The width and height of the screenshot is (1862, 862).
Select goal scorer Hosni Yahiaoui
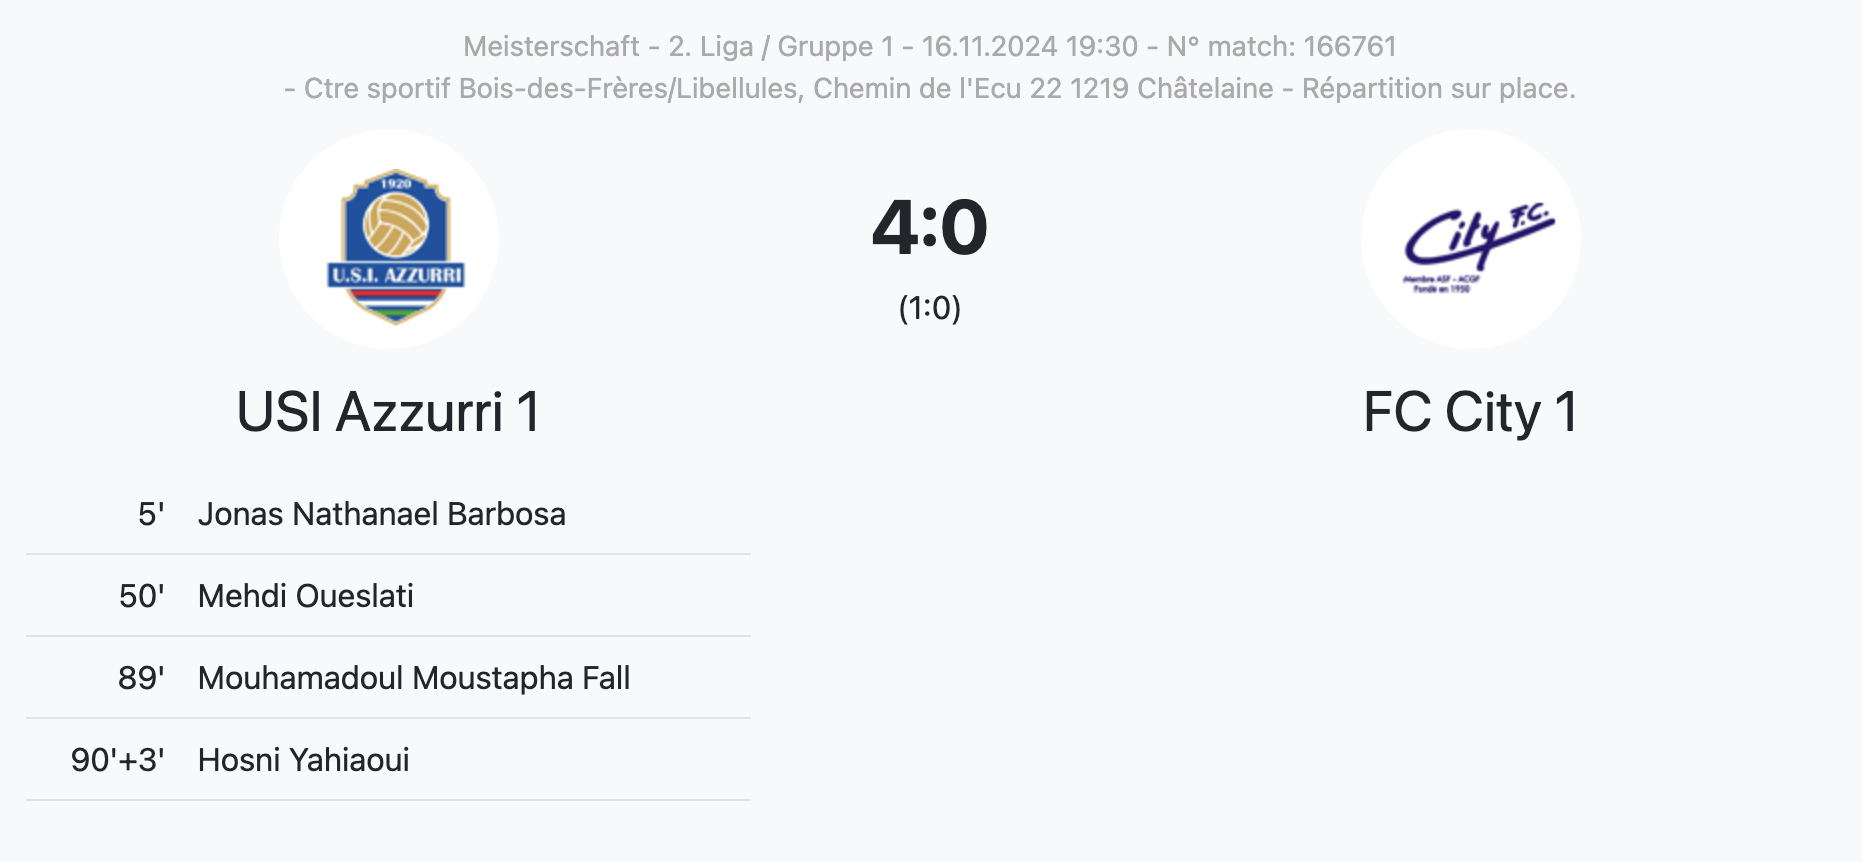[304, 760]
